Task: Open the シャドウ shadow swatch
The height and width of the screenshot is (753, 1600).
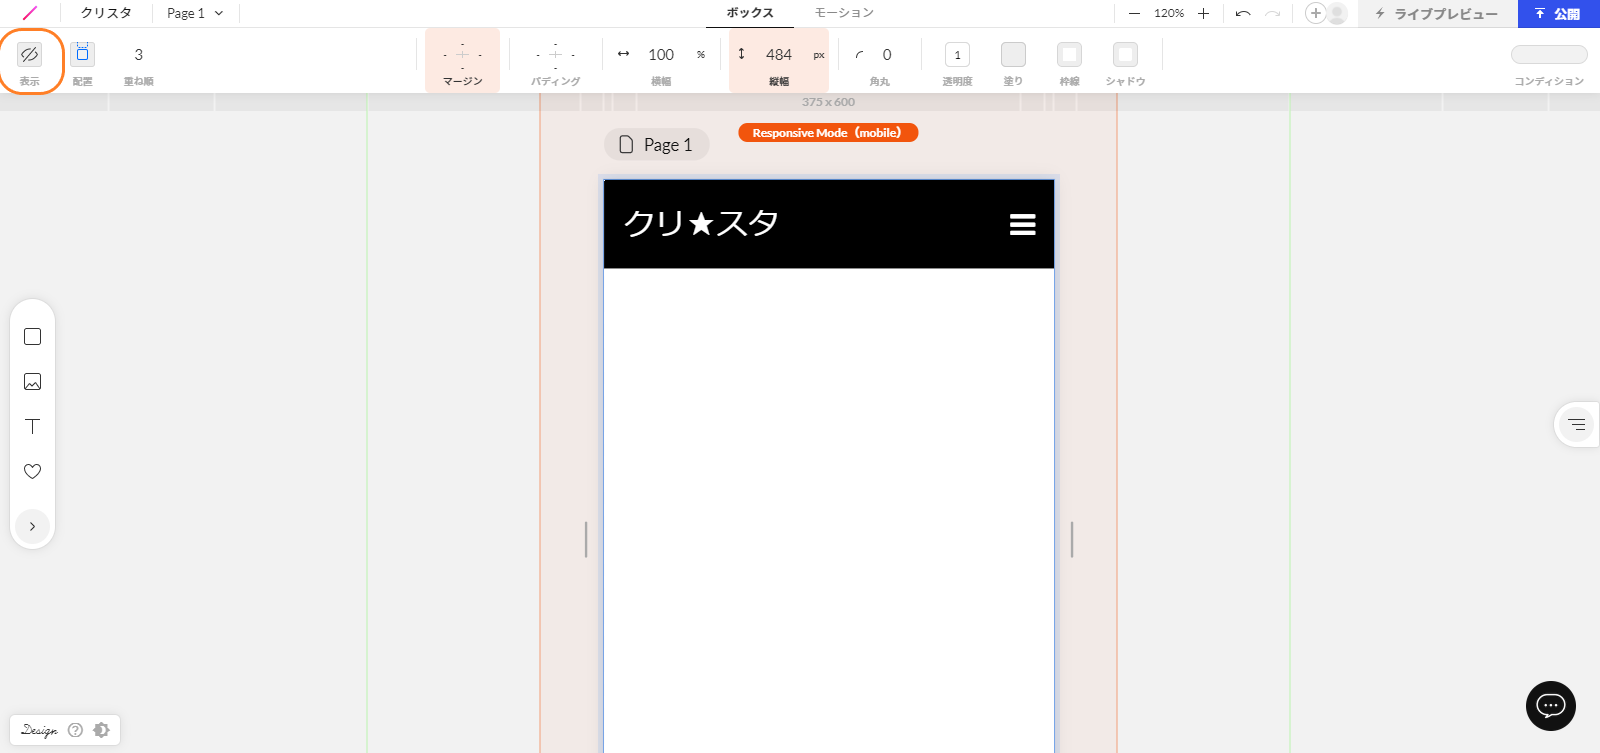Action: tap(1125, 54)
